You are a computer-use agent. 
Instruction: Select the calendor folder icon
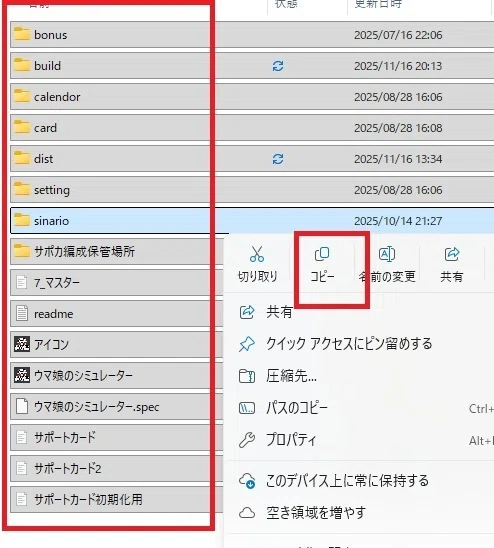[x=22, y=96]
